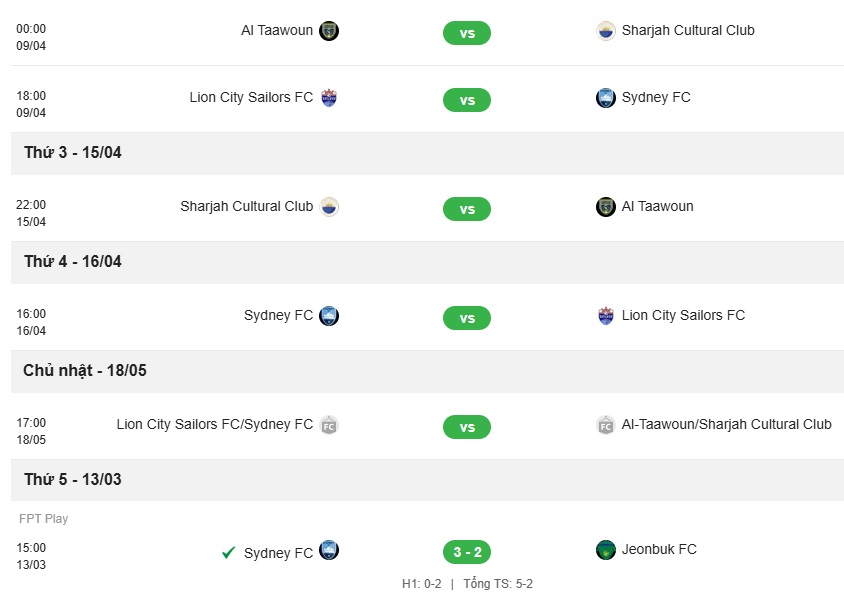Image resolution: width=844 pixels, height=598 pixels.
Task: Open VS button for Al Taawoun vs Sharjah
Action: pos(467,33)
